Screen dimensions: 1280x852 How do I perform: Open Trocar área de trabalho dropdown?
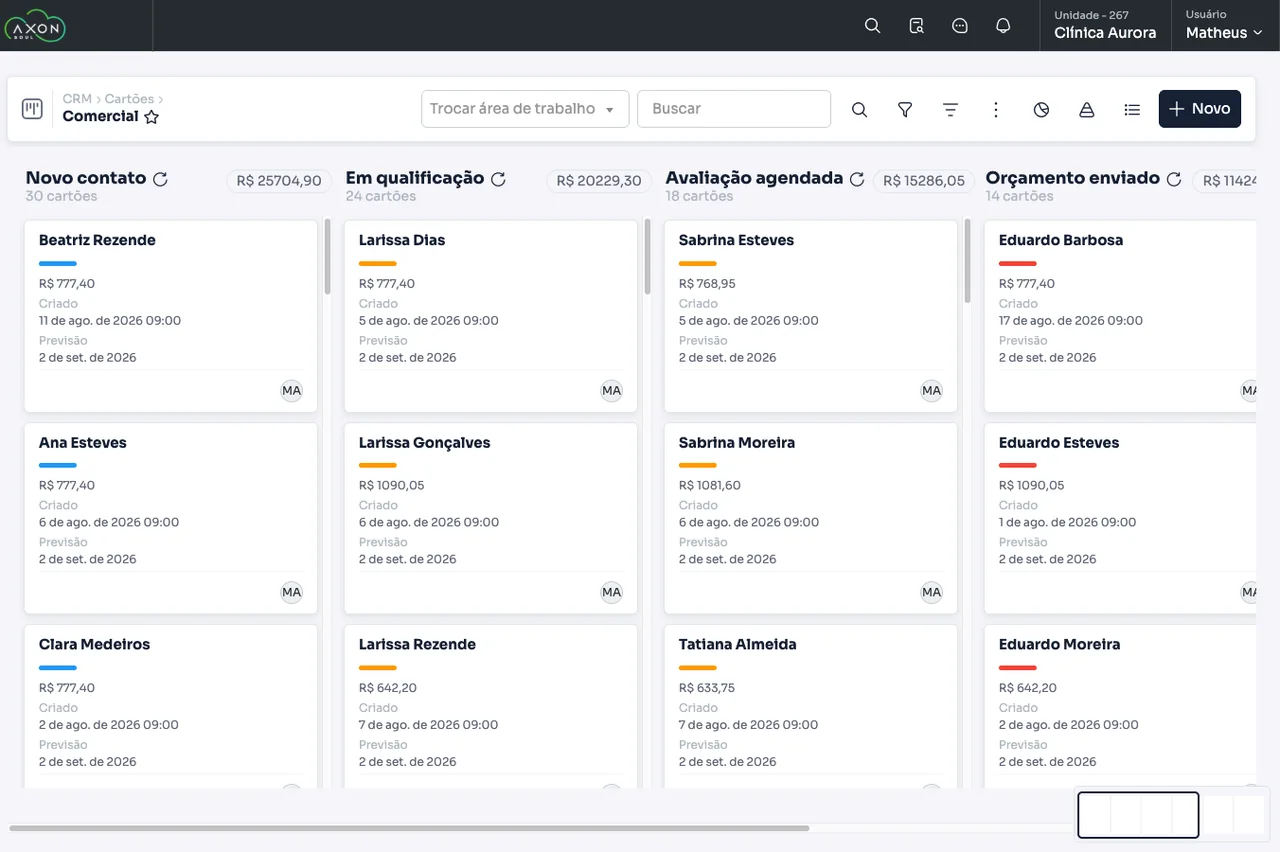[x=525, y=109]
